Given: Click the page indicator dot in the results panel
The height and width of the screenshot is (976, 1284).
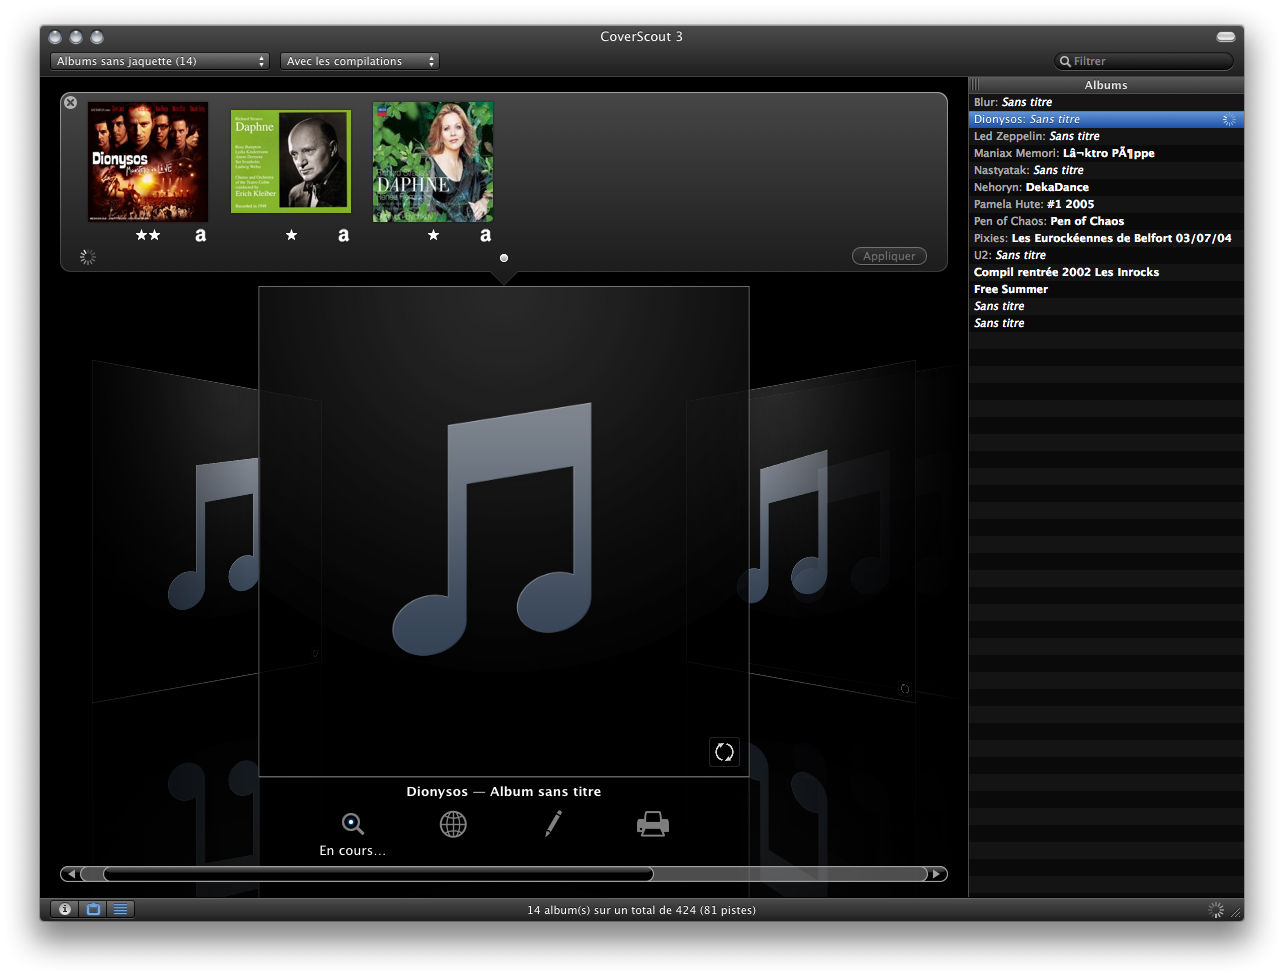Looking at the screenshot, I should (x=504, y=258).
